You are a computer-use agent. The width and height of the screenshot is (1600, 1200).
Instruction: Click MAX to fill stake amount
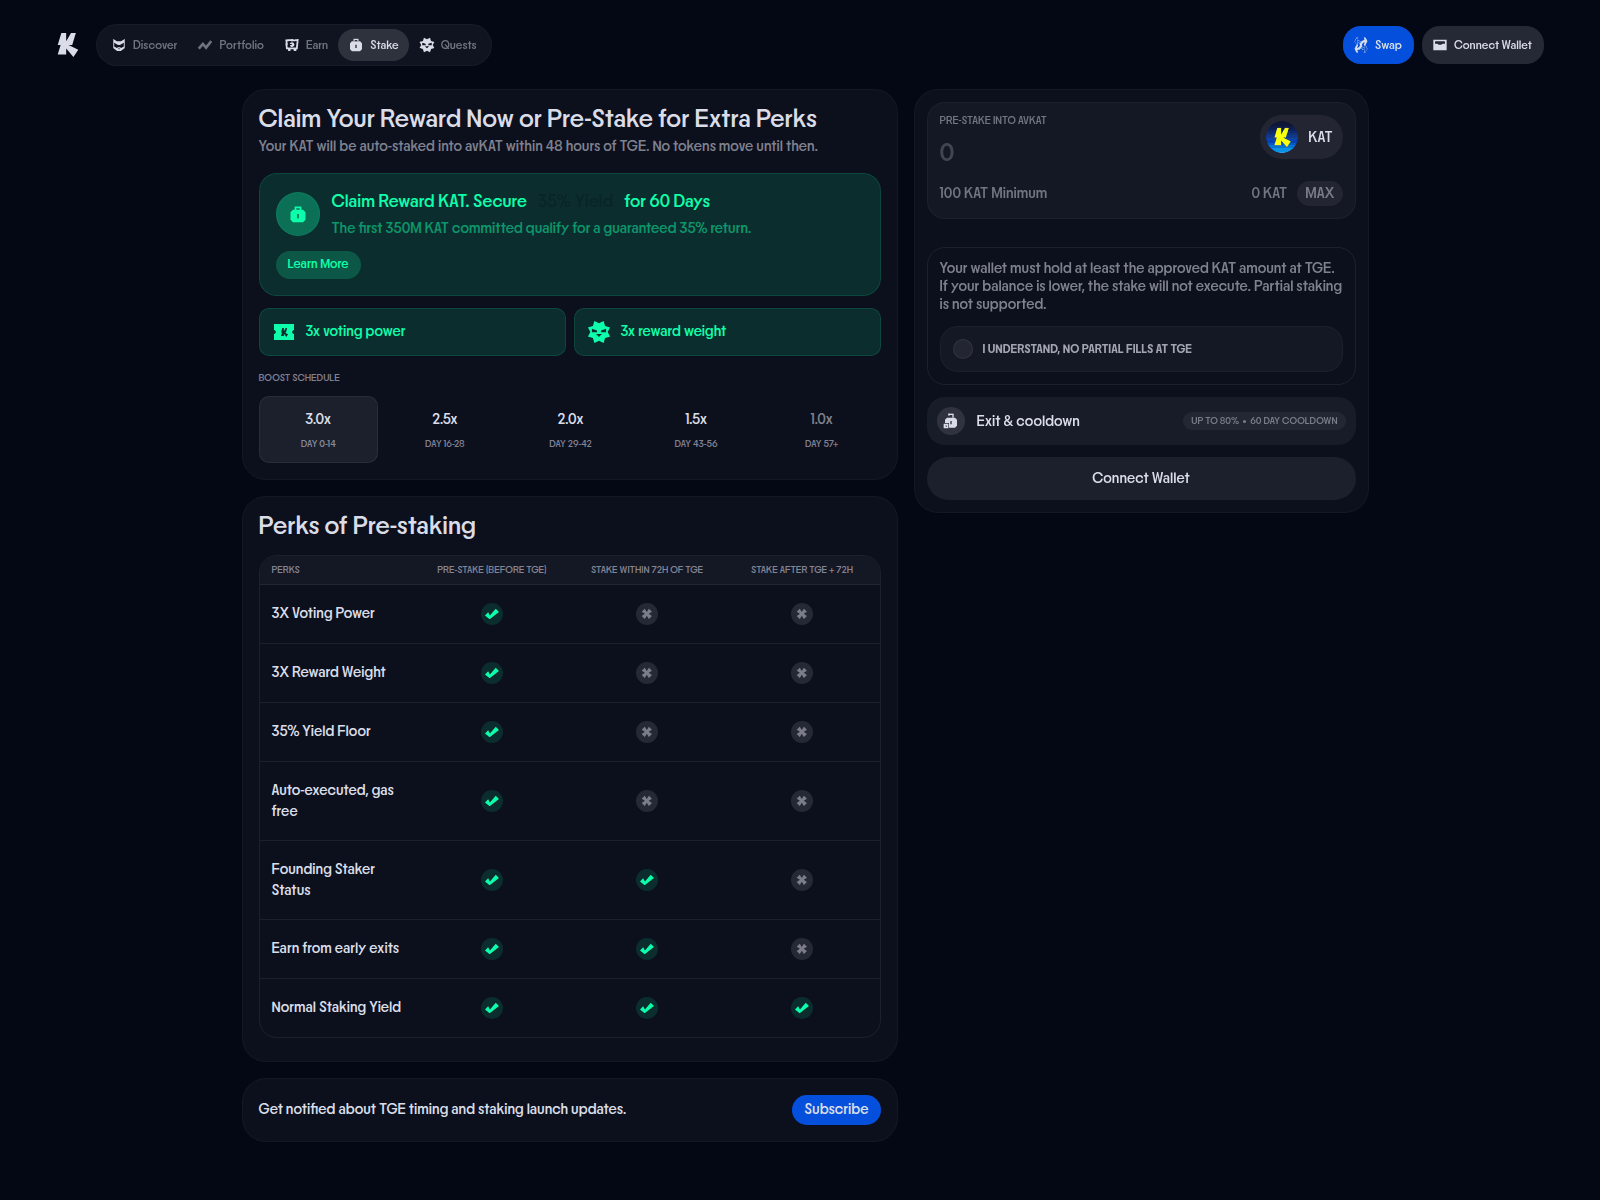click(x=1319, y=193)
